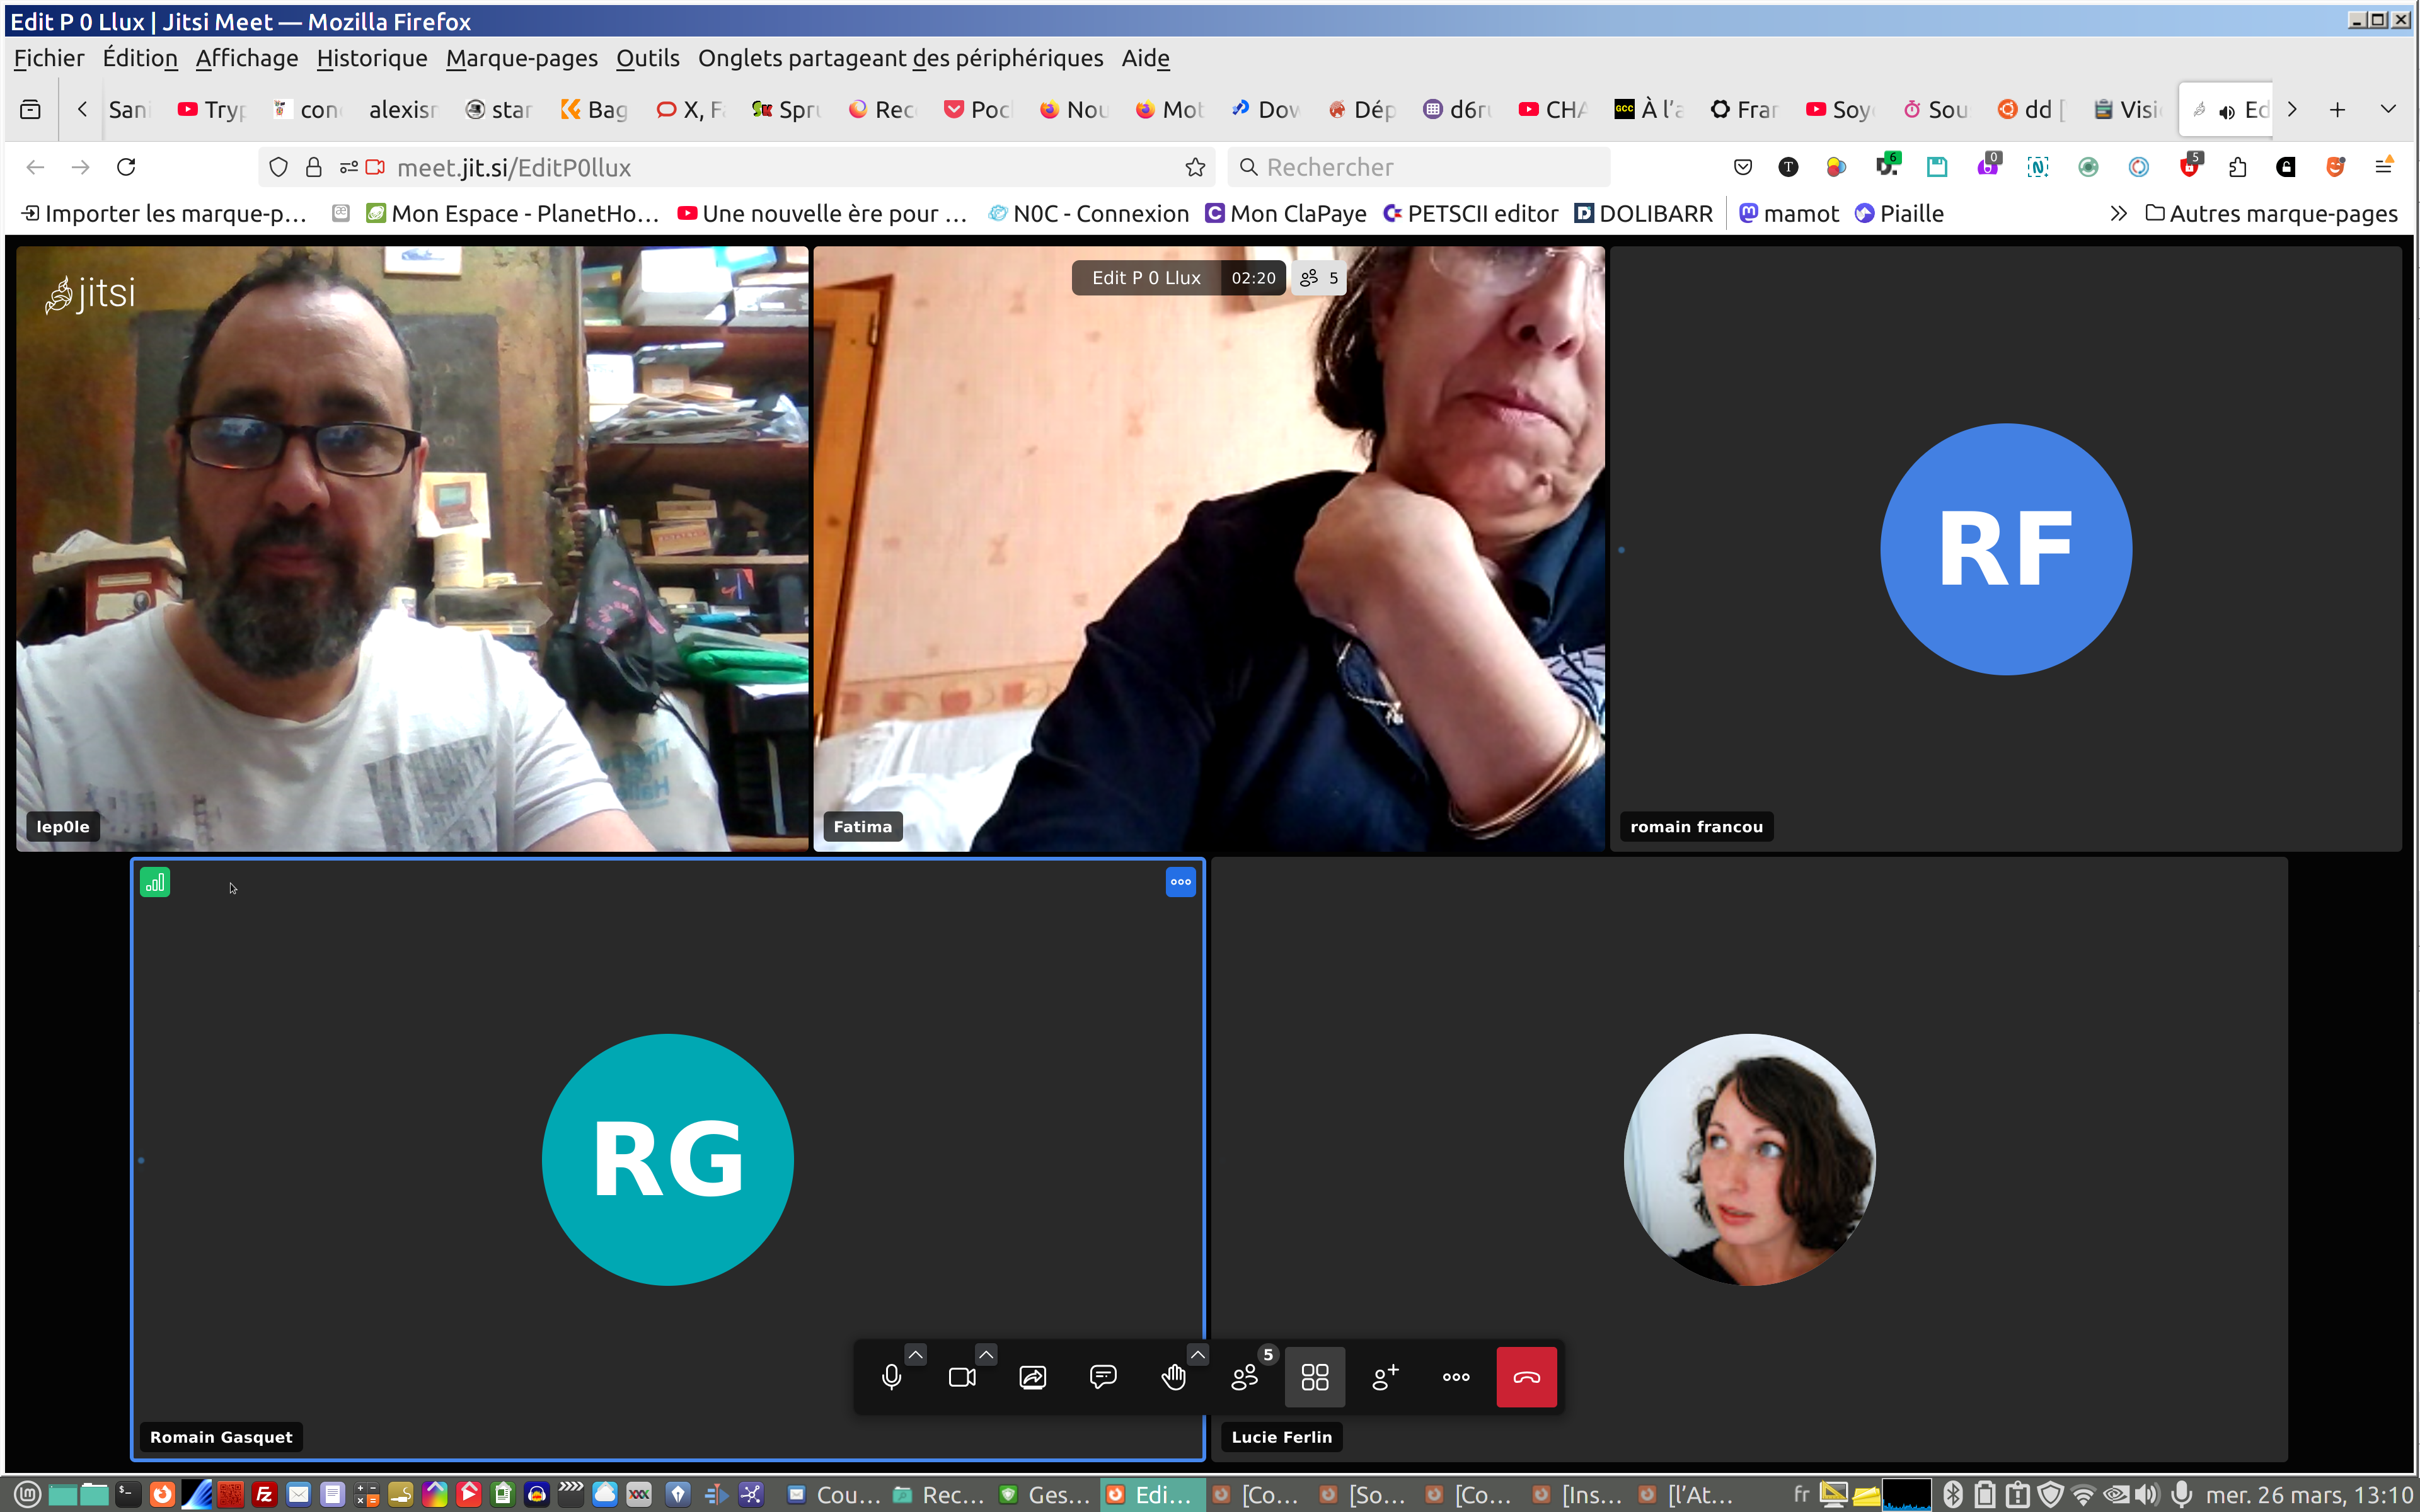
Task: Mute the microphone in Jitsi toolbar
Action: pyautogui.click(x=891, y=1377)
